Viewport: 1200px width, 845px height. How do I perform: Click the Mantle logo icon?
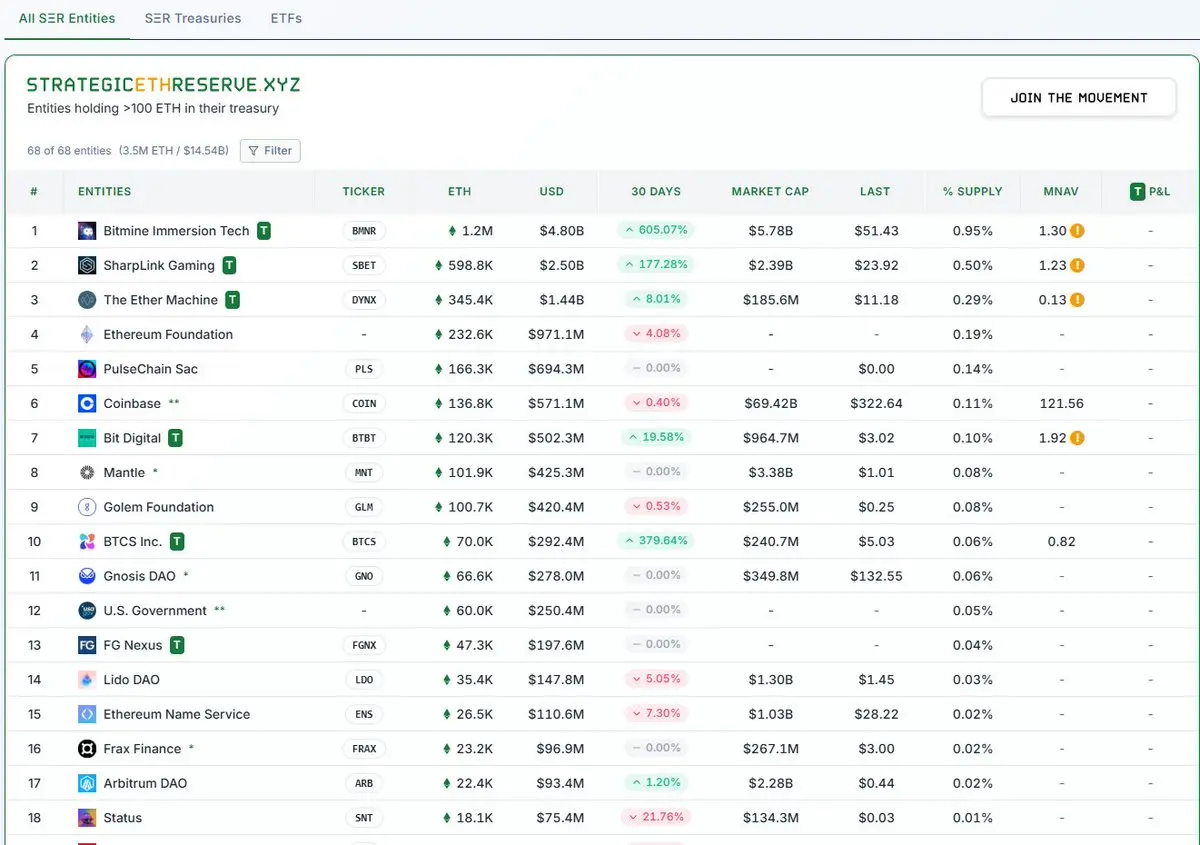click(87, 473)
